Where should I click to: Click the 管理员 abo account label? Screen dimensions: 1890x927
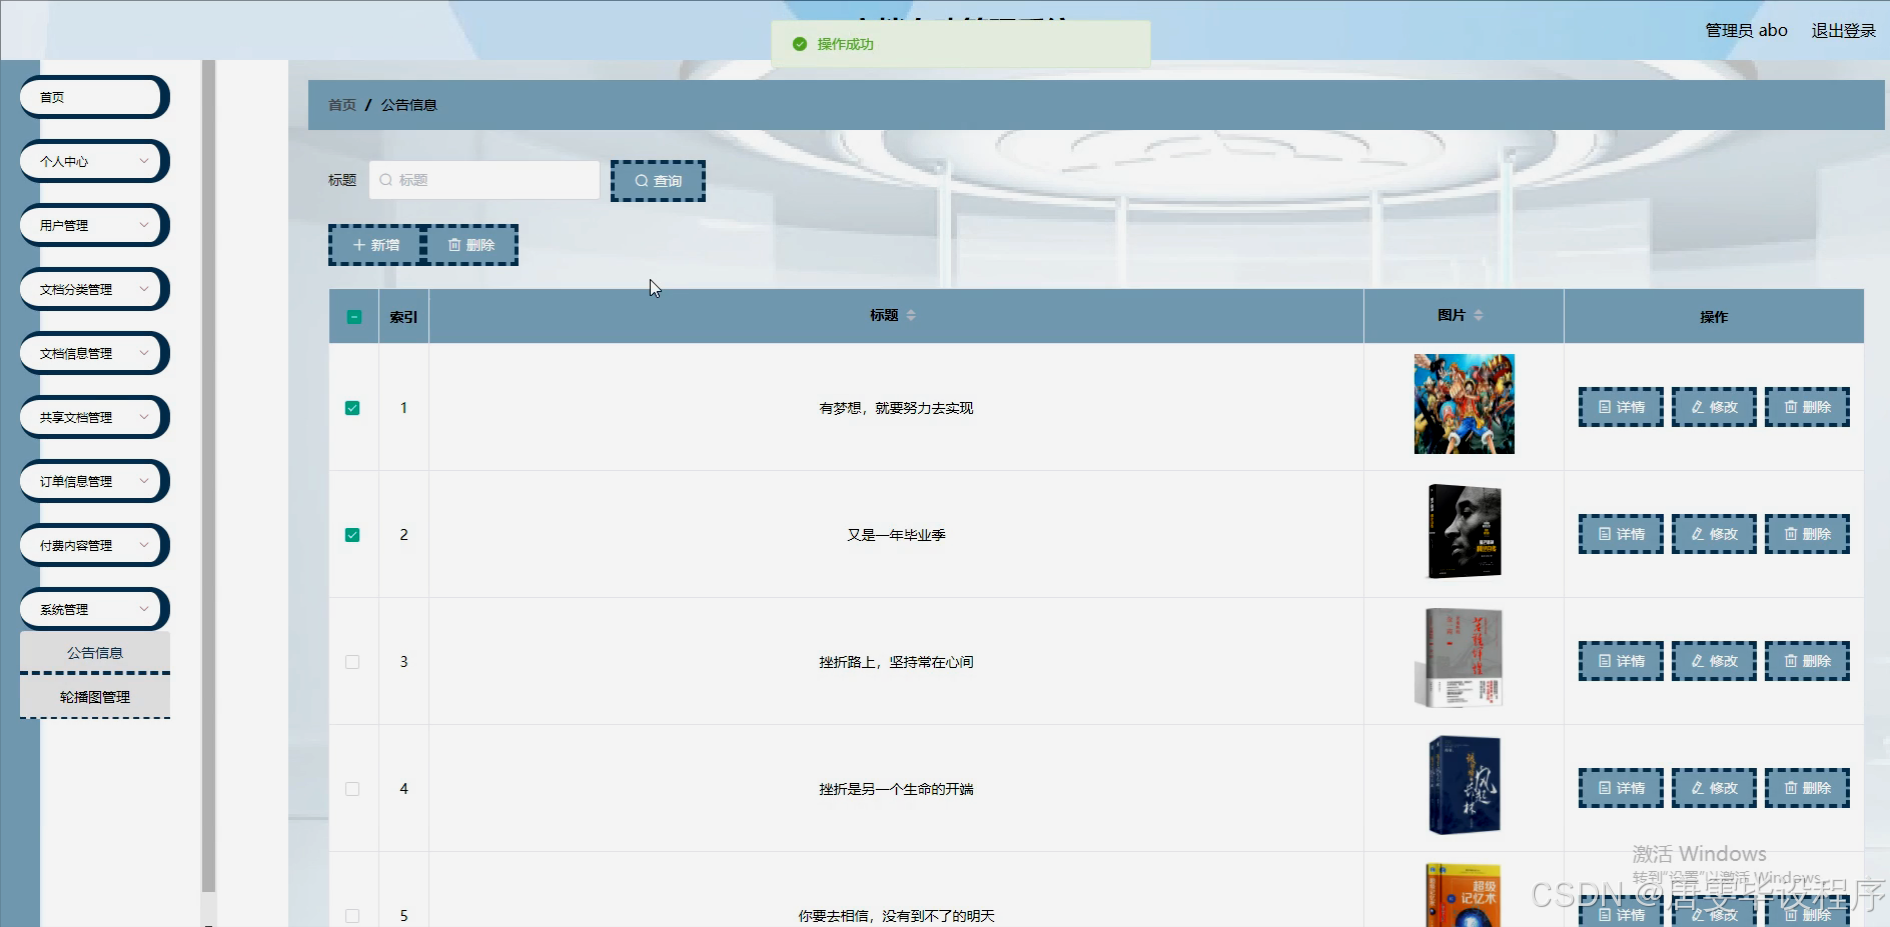[1746, 31]
